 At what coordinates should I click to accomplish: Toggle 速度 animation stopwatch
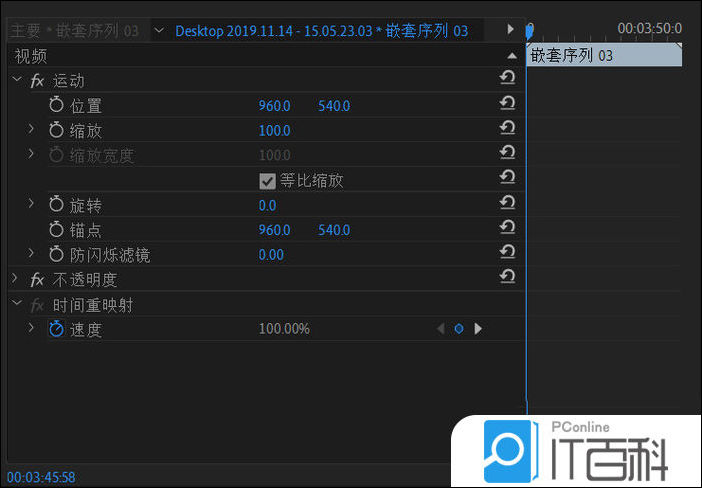tap(56, 329)
